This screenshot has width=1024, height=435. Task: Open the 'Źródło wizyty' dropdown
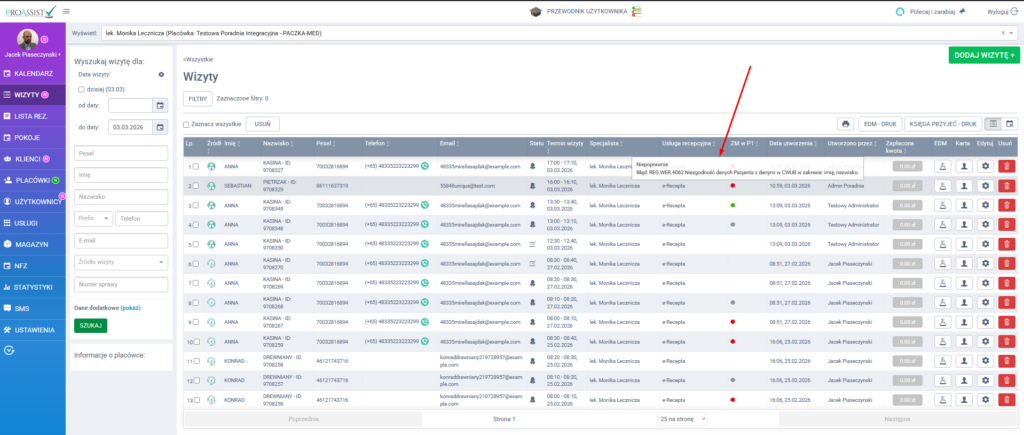[120, 262]
